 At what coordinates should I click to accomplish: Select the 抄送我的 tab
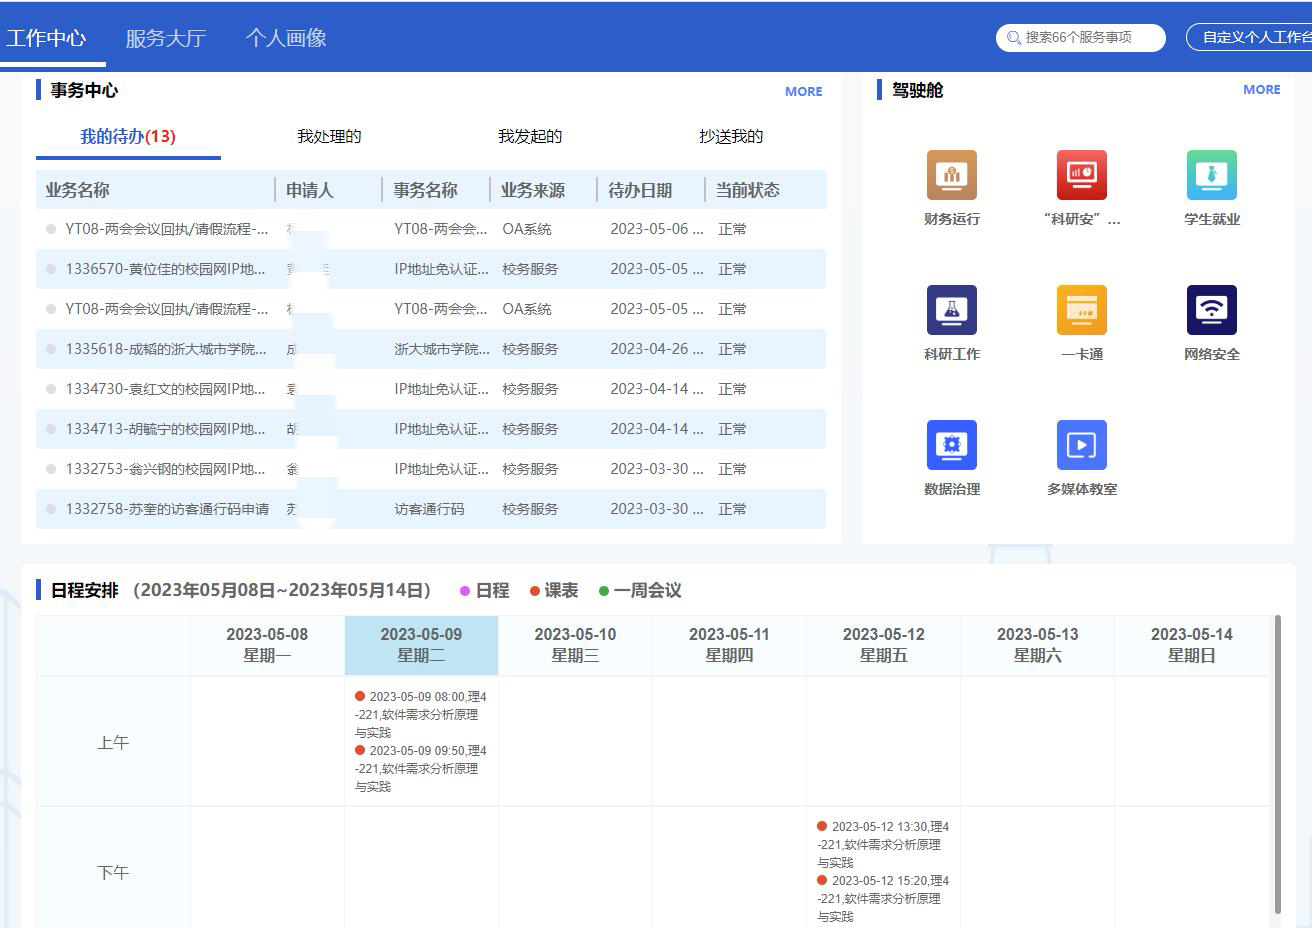click(731, 137)
